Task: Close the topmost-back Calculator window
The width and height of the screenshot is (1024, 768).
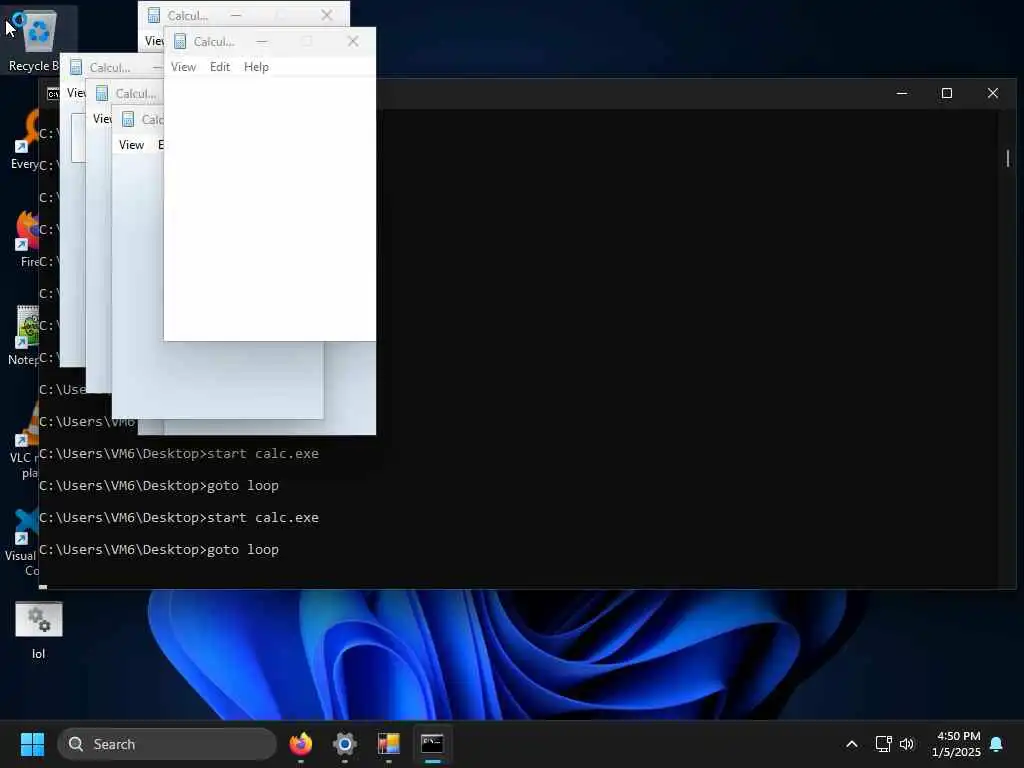Action: [327, 15]
